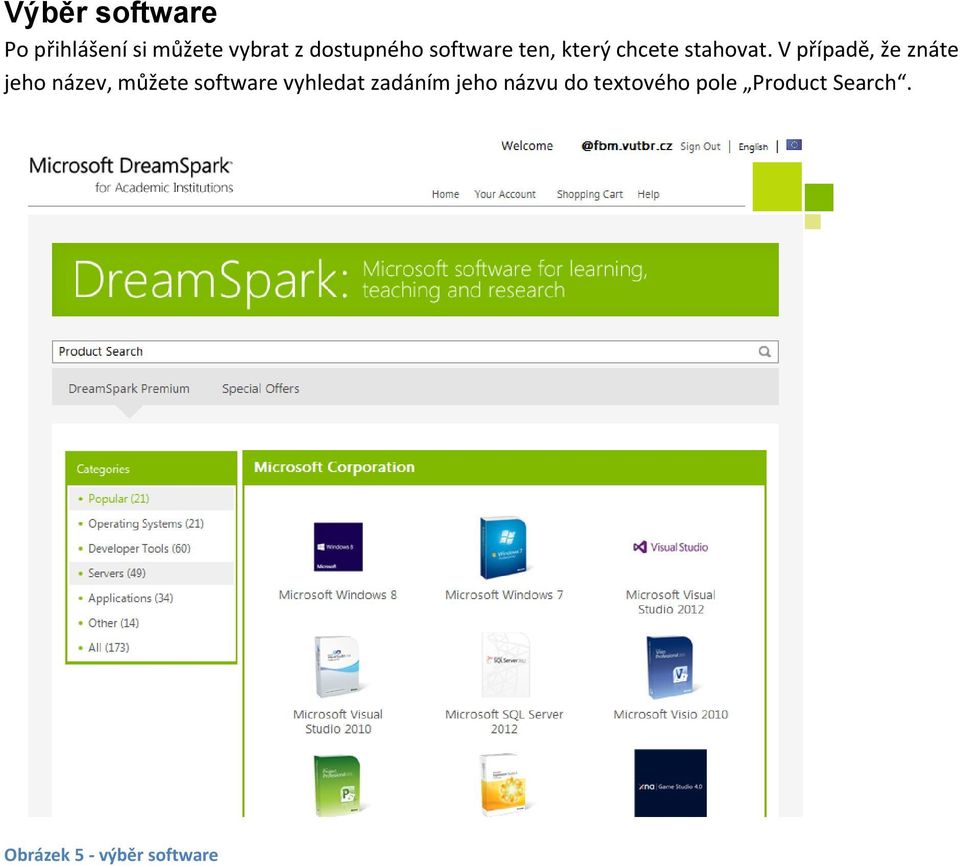
Task: Open the Special Offers tab
Action: tap(261, 388)
